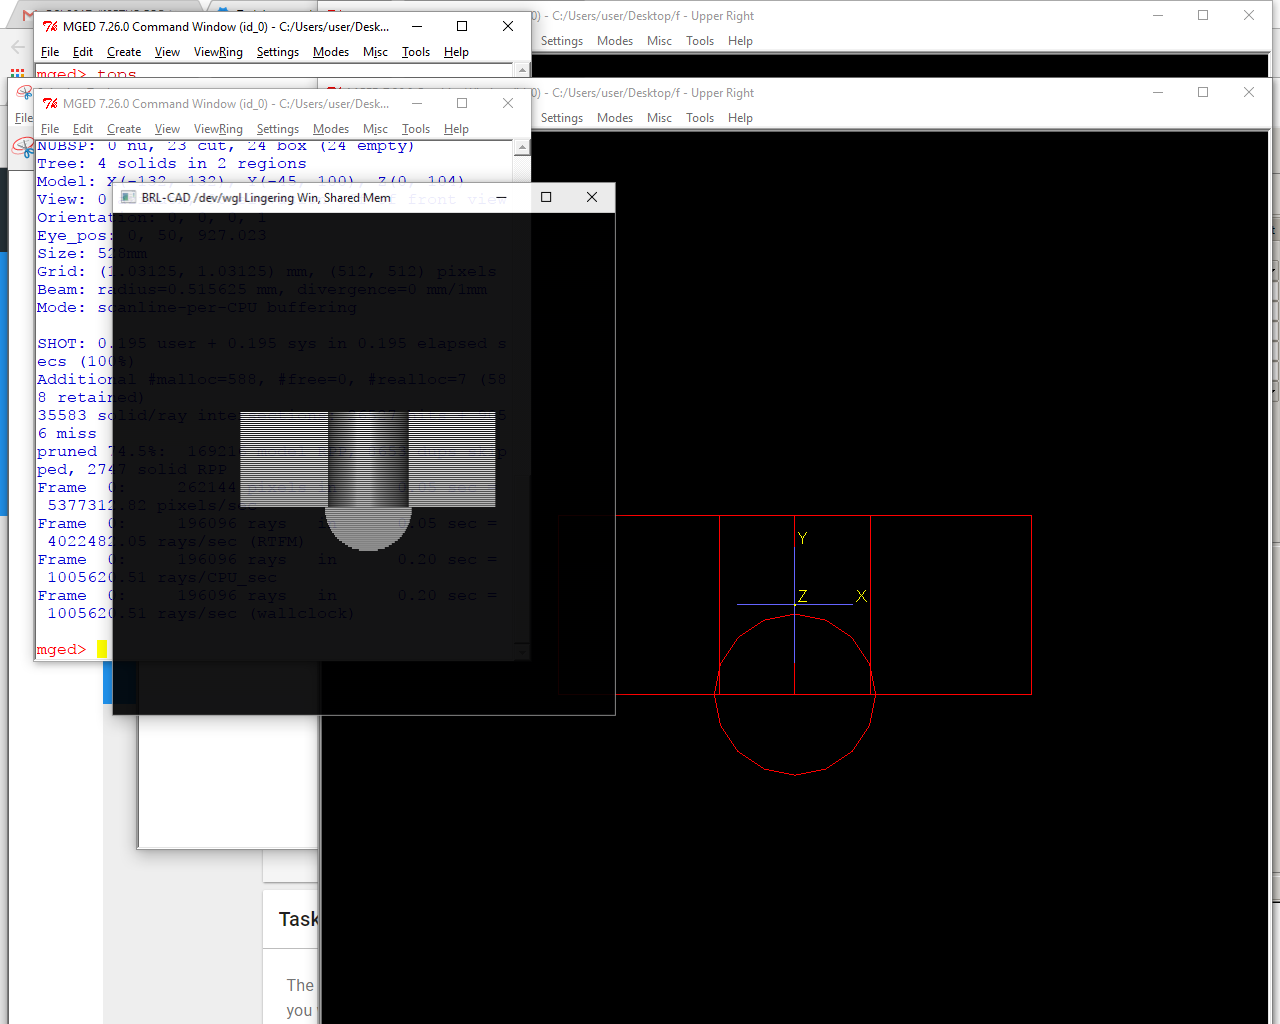Viewport: 1280px width, 1024px height.
Task: Maximize the BRL-CAD /dev/wgl framebuffer window
Action: (546, 197)
